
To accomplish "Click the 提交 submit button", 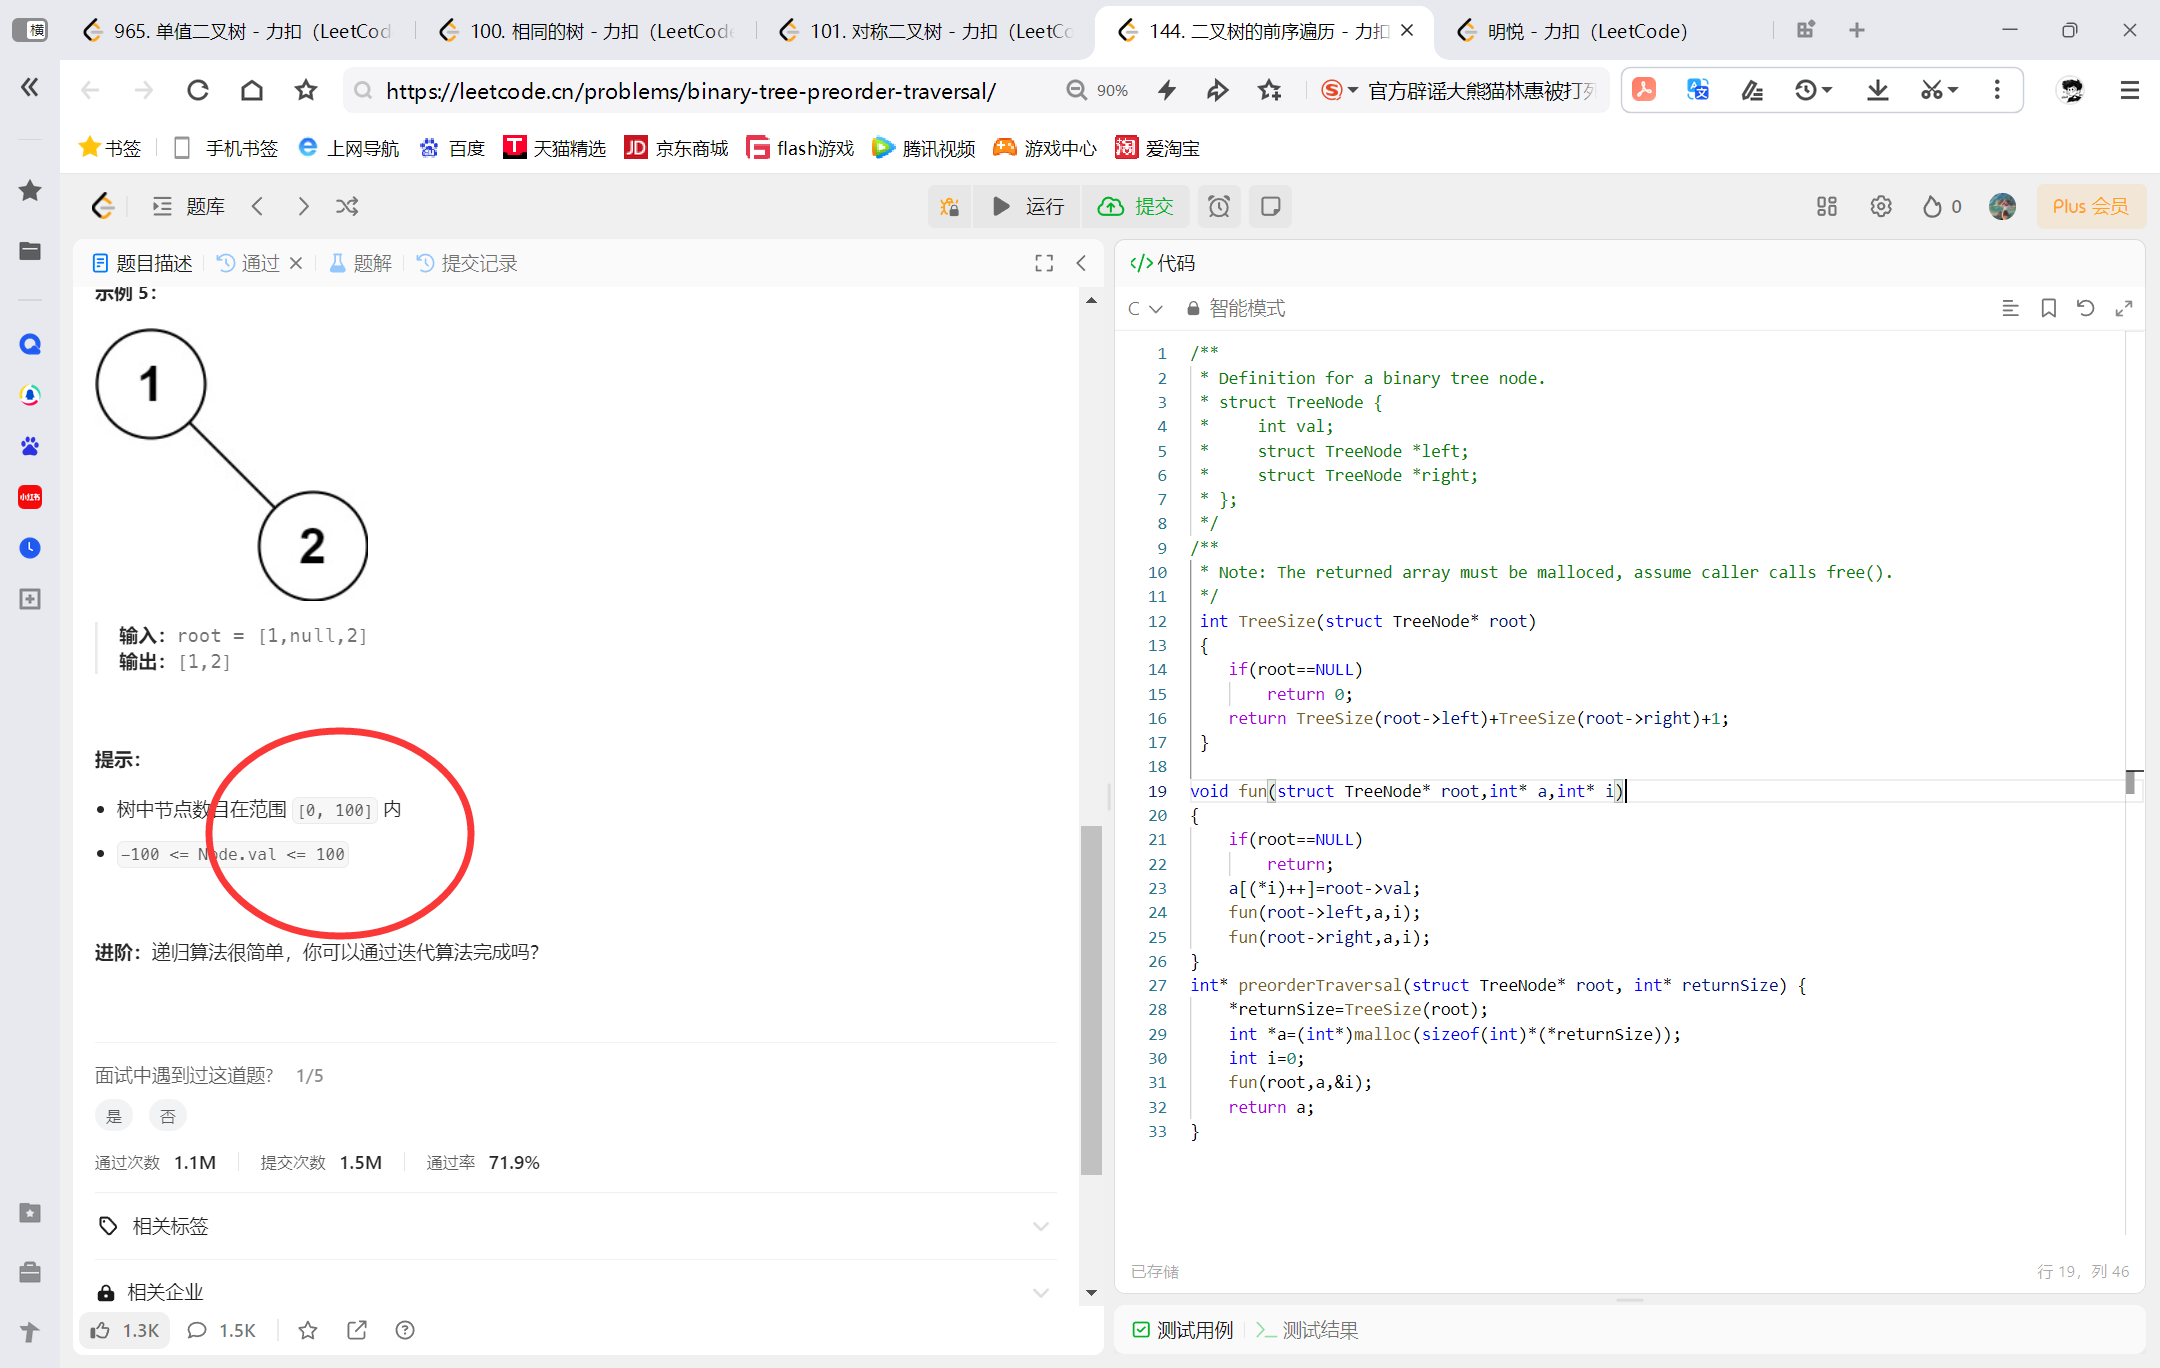I will coord(1136,207).
